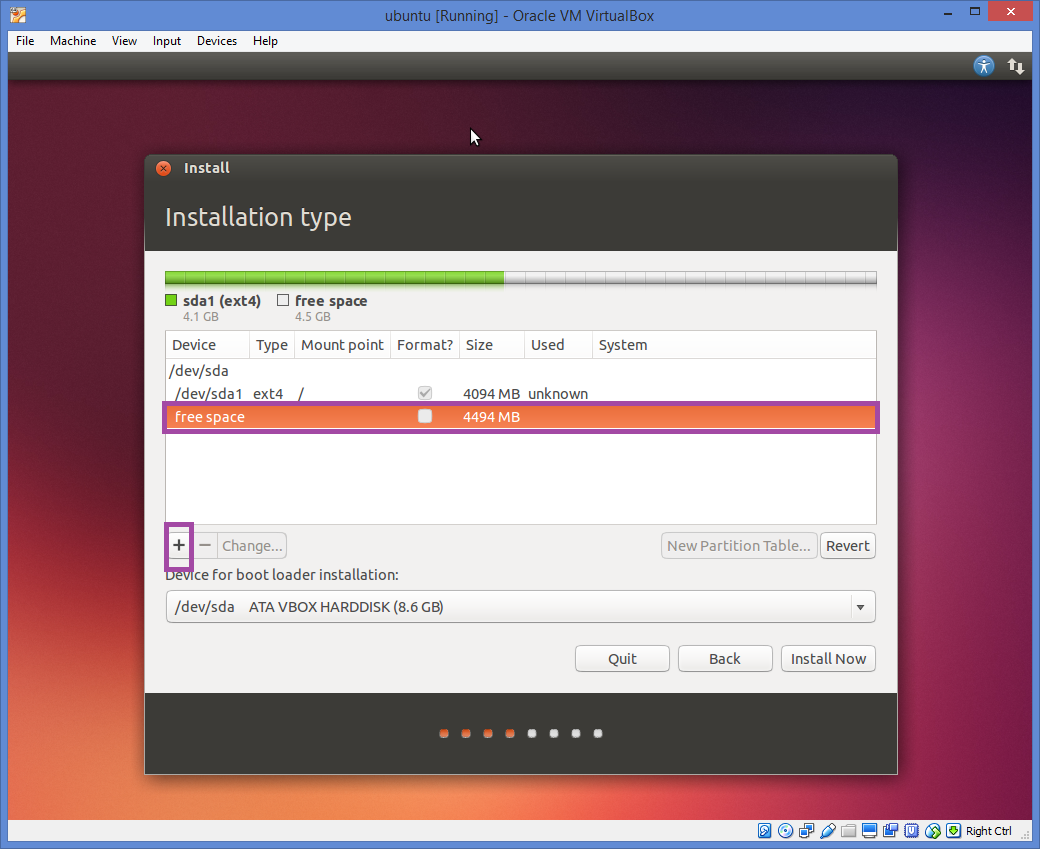The width and height of the screenshot is (1040, 849).
Task: Click the minus remove partition button
Action: [205, 545]
